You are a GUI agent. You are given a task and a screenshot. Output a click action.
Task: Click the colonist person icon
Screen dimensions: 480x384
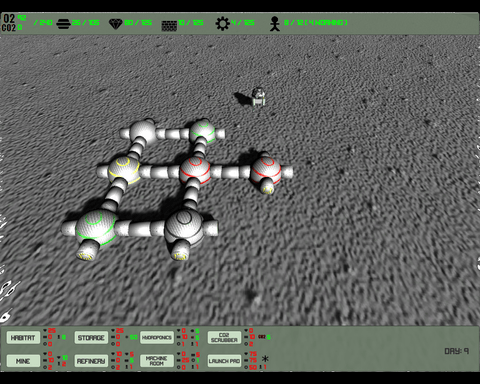pos(275,24)
